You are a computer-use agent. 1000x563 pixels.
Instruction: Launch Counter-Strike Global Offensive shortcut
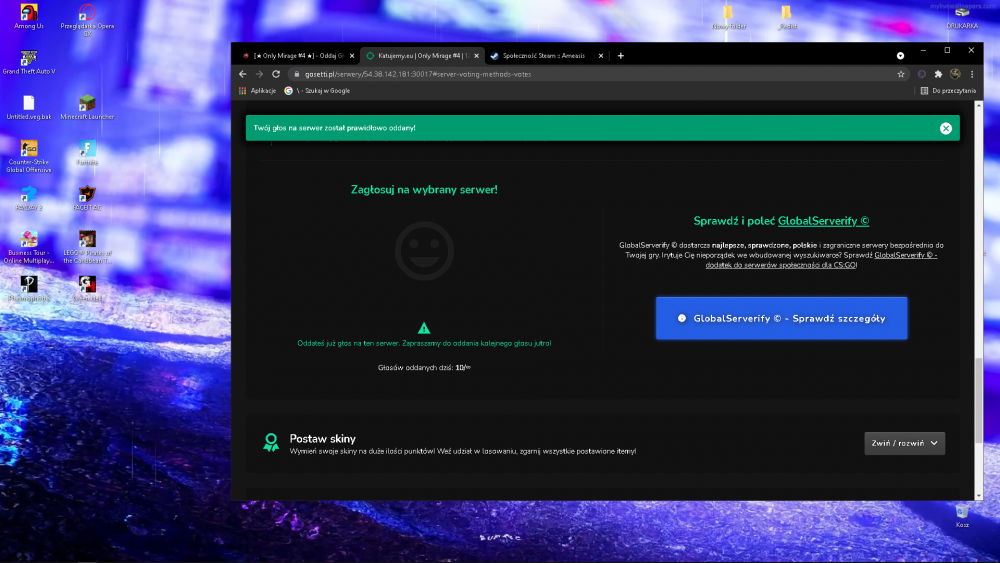pyautogui.click(x=29, y=156)
